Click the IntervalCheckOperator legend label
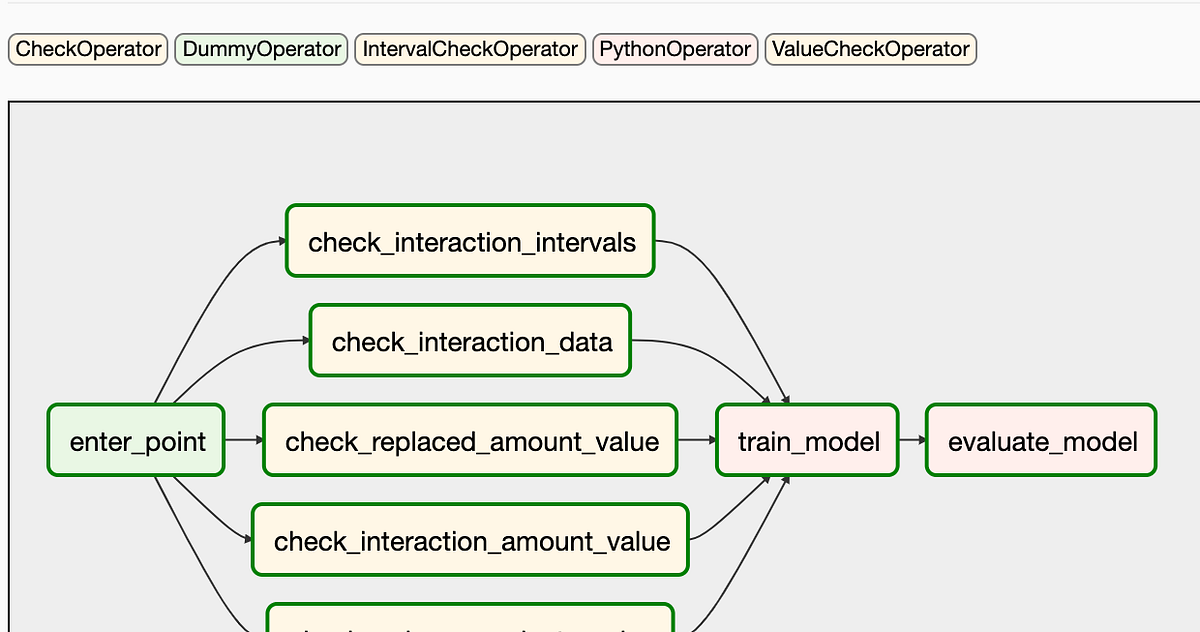 [x=469, y=48]
